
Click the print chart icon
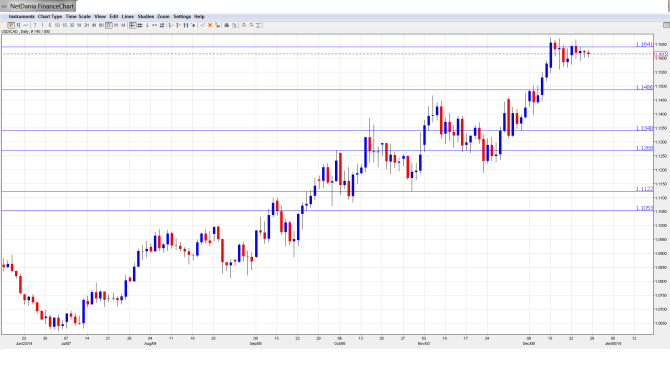tap(227, 26)
